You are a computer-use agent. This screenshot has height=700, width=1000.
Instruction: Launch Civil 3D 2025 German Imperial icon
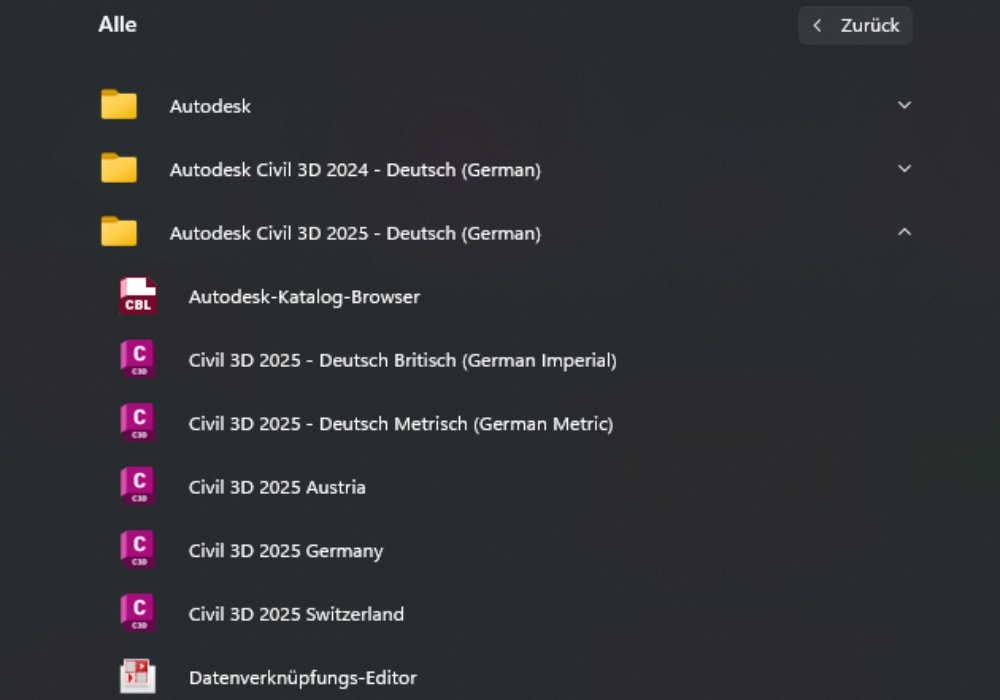click(138, 360)
